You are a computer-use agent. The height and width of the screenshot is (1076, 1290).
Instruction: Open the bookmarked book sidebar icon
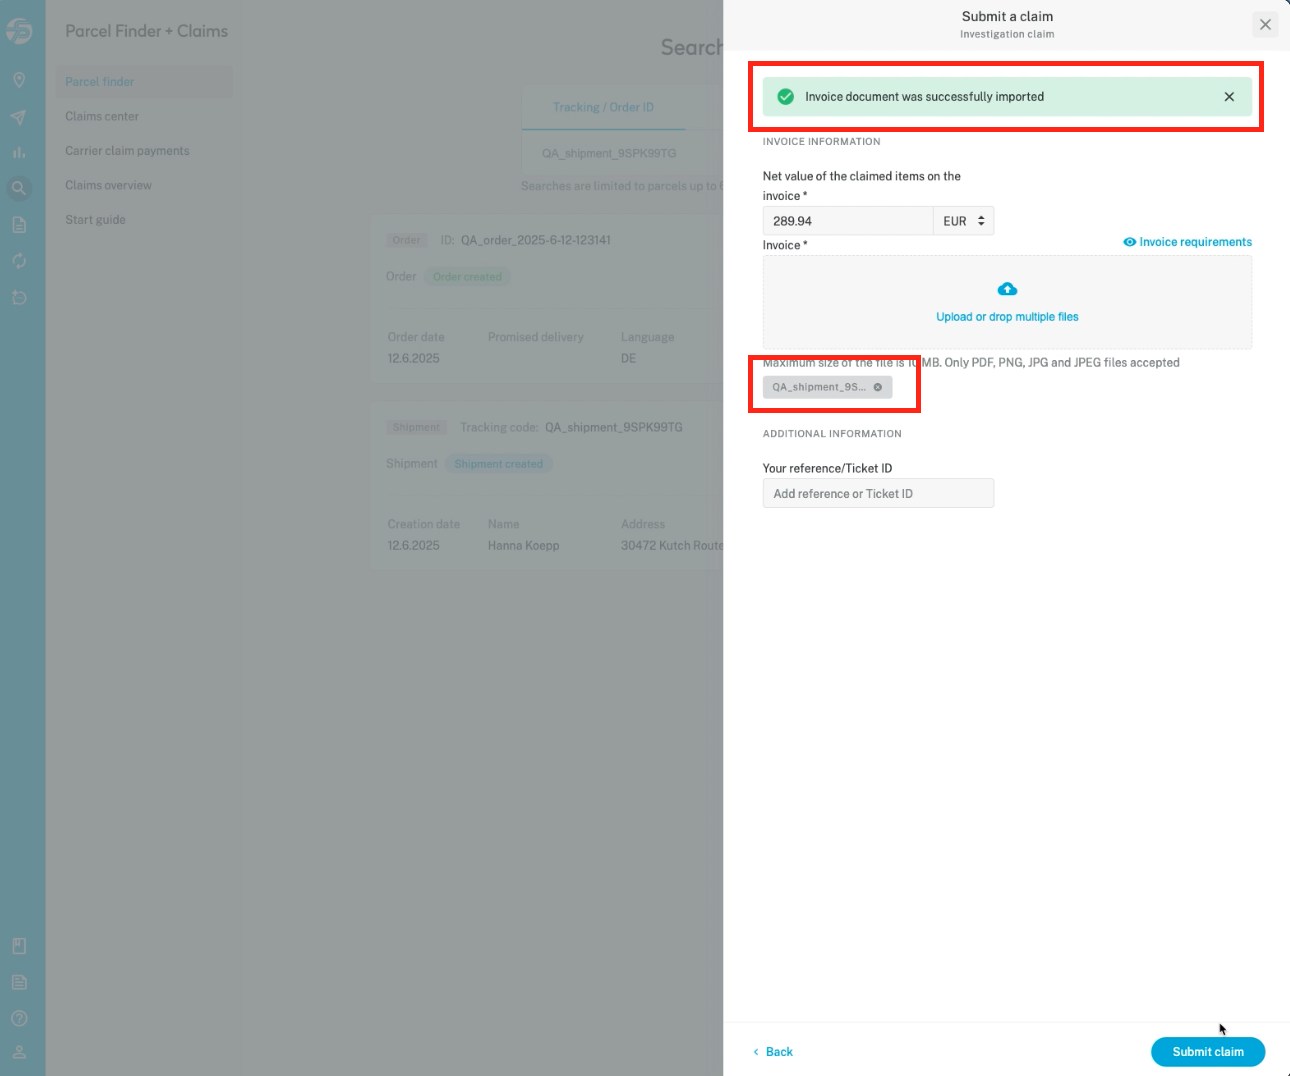pyautogui.click(x=19, y=946)
